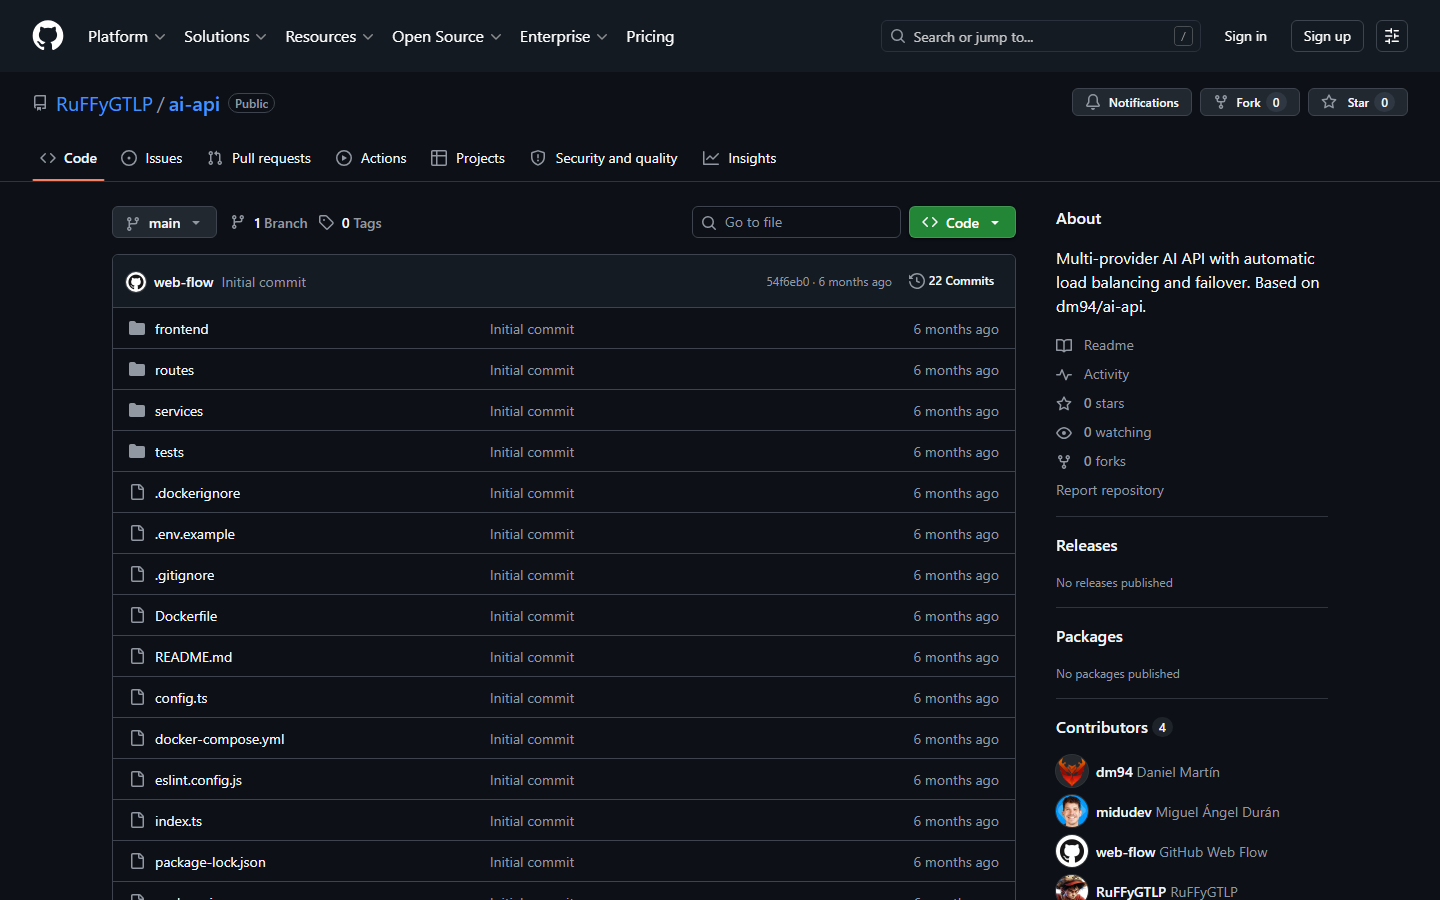The width and height of the screenshot is (1440, 900).
Task: Click the Notifications button
Action: [1132, 102]
